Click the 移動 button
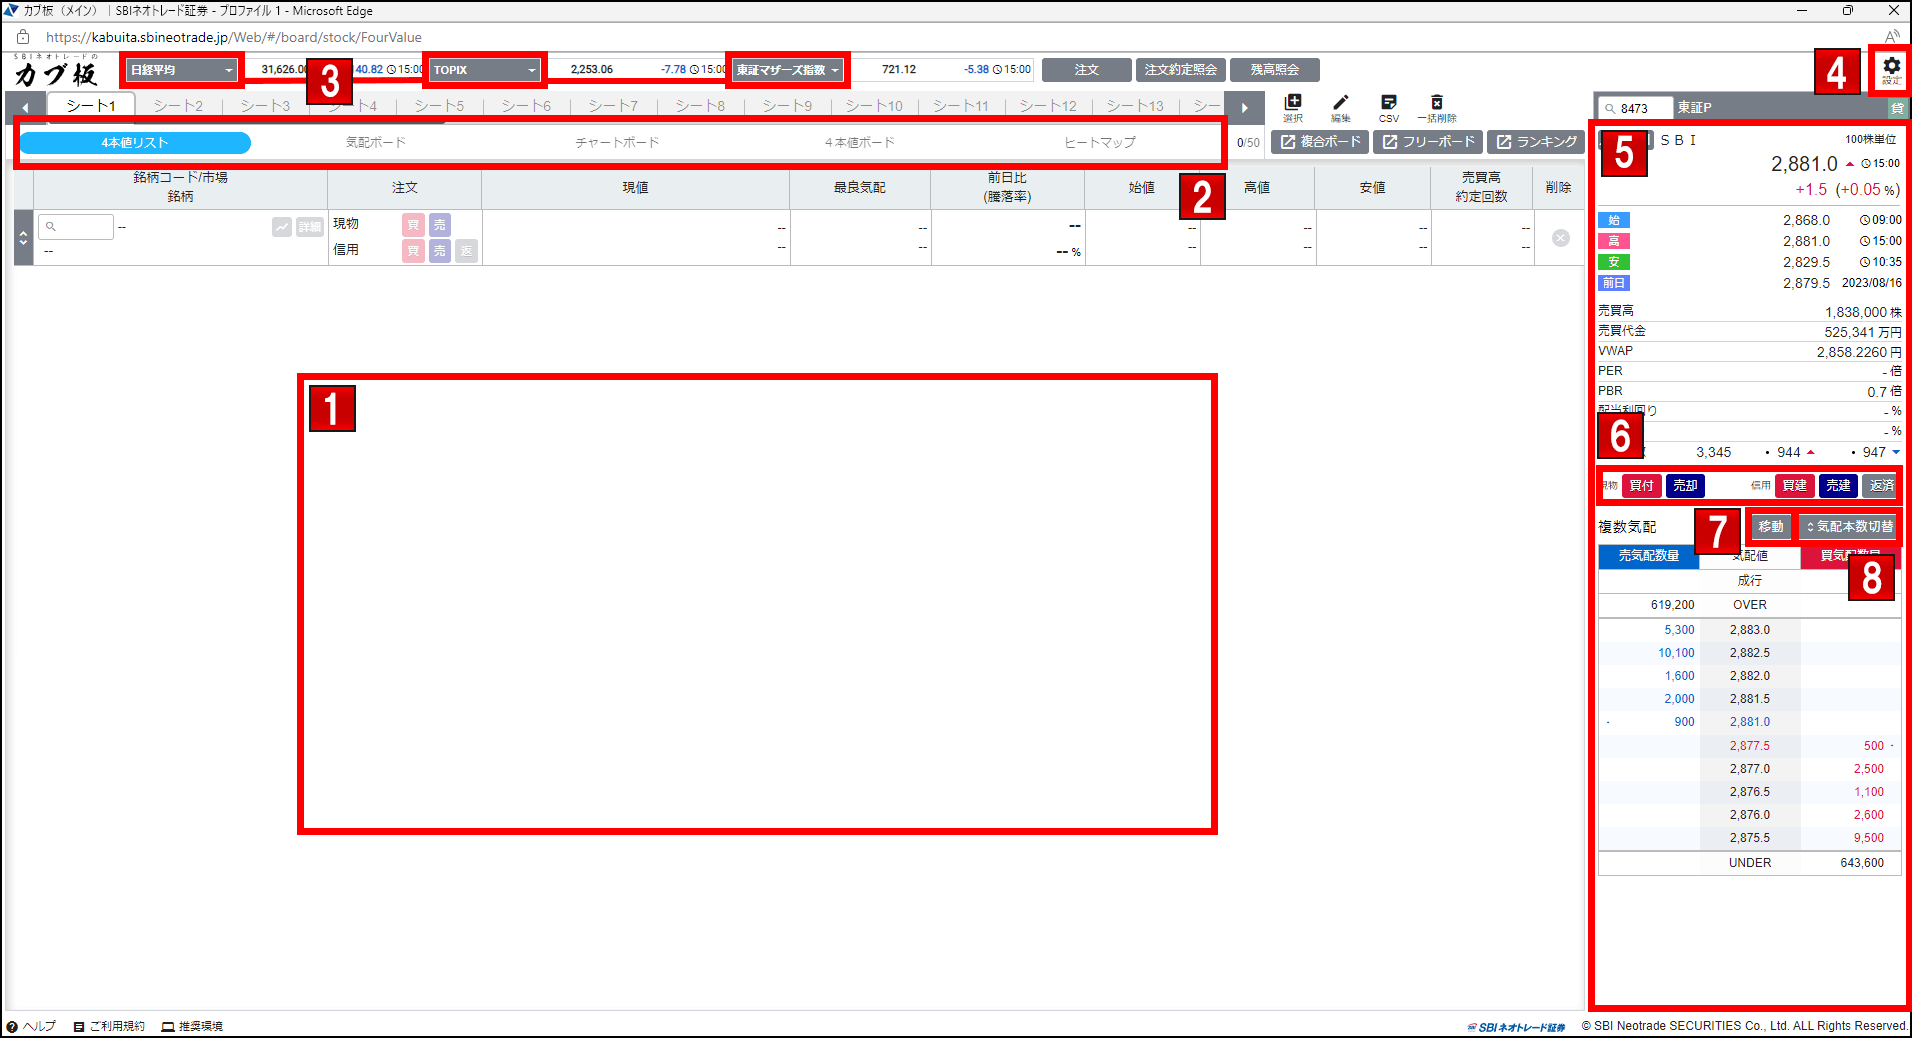Screen dimensions: 1912x1038 pos(1771,526)
